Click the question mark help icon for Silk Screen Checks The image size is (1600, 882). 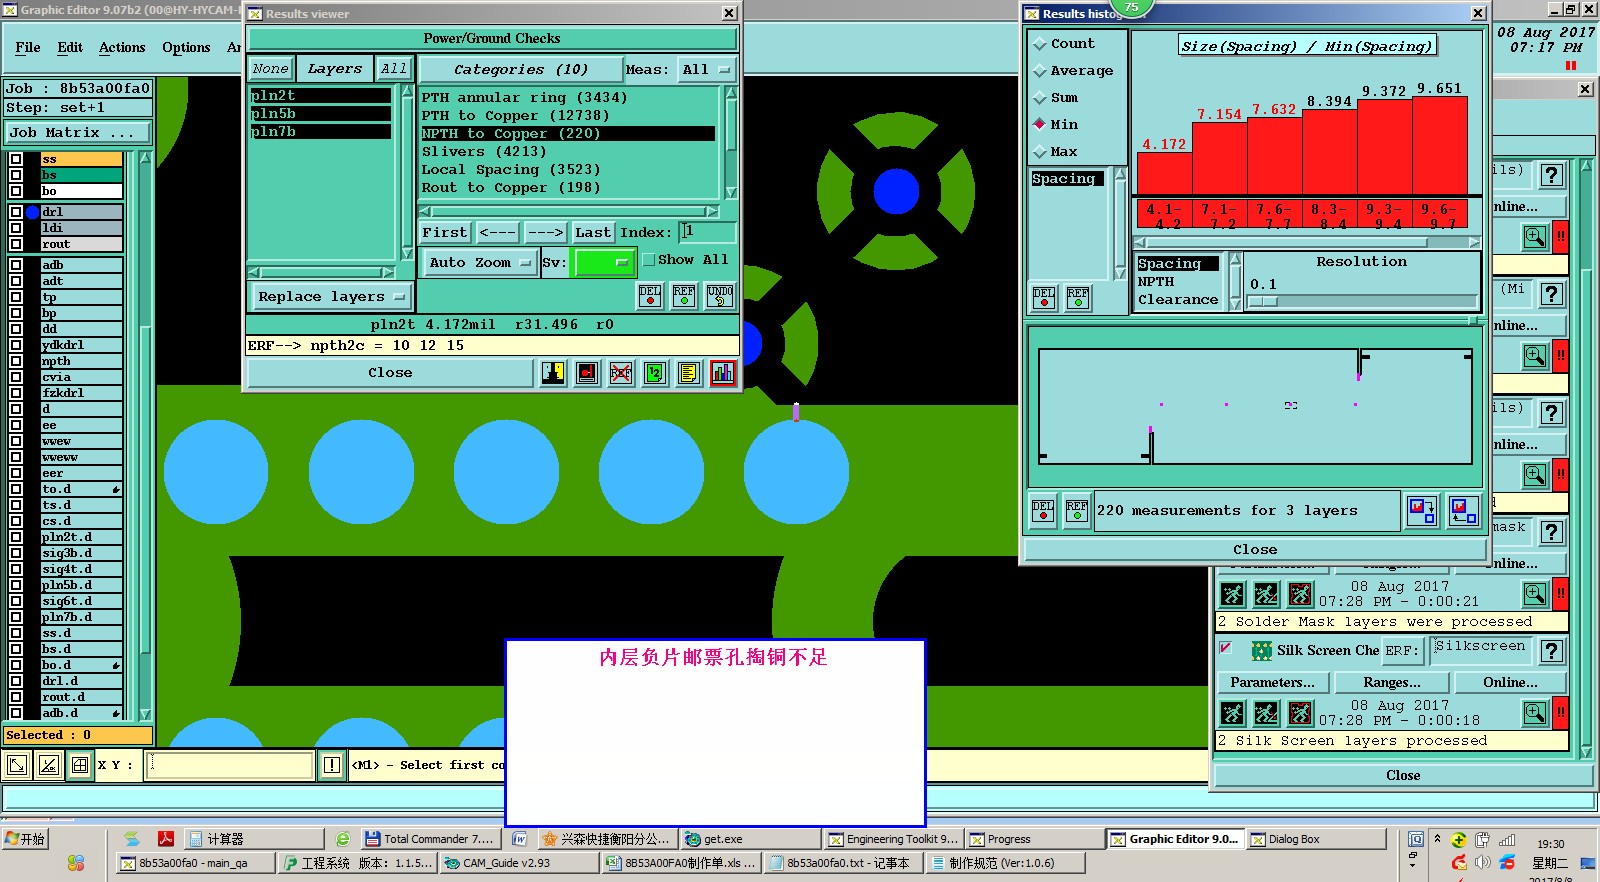[x=1551, y=651]
